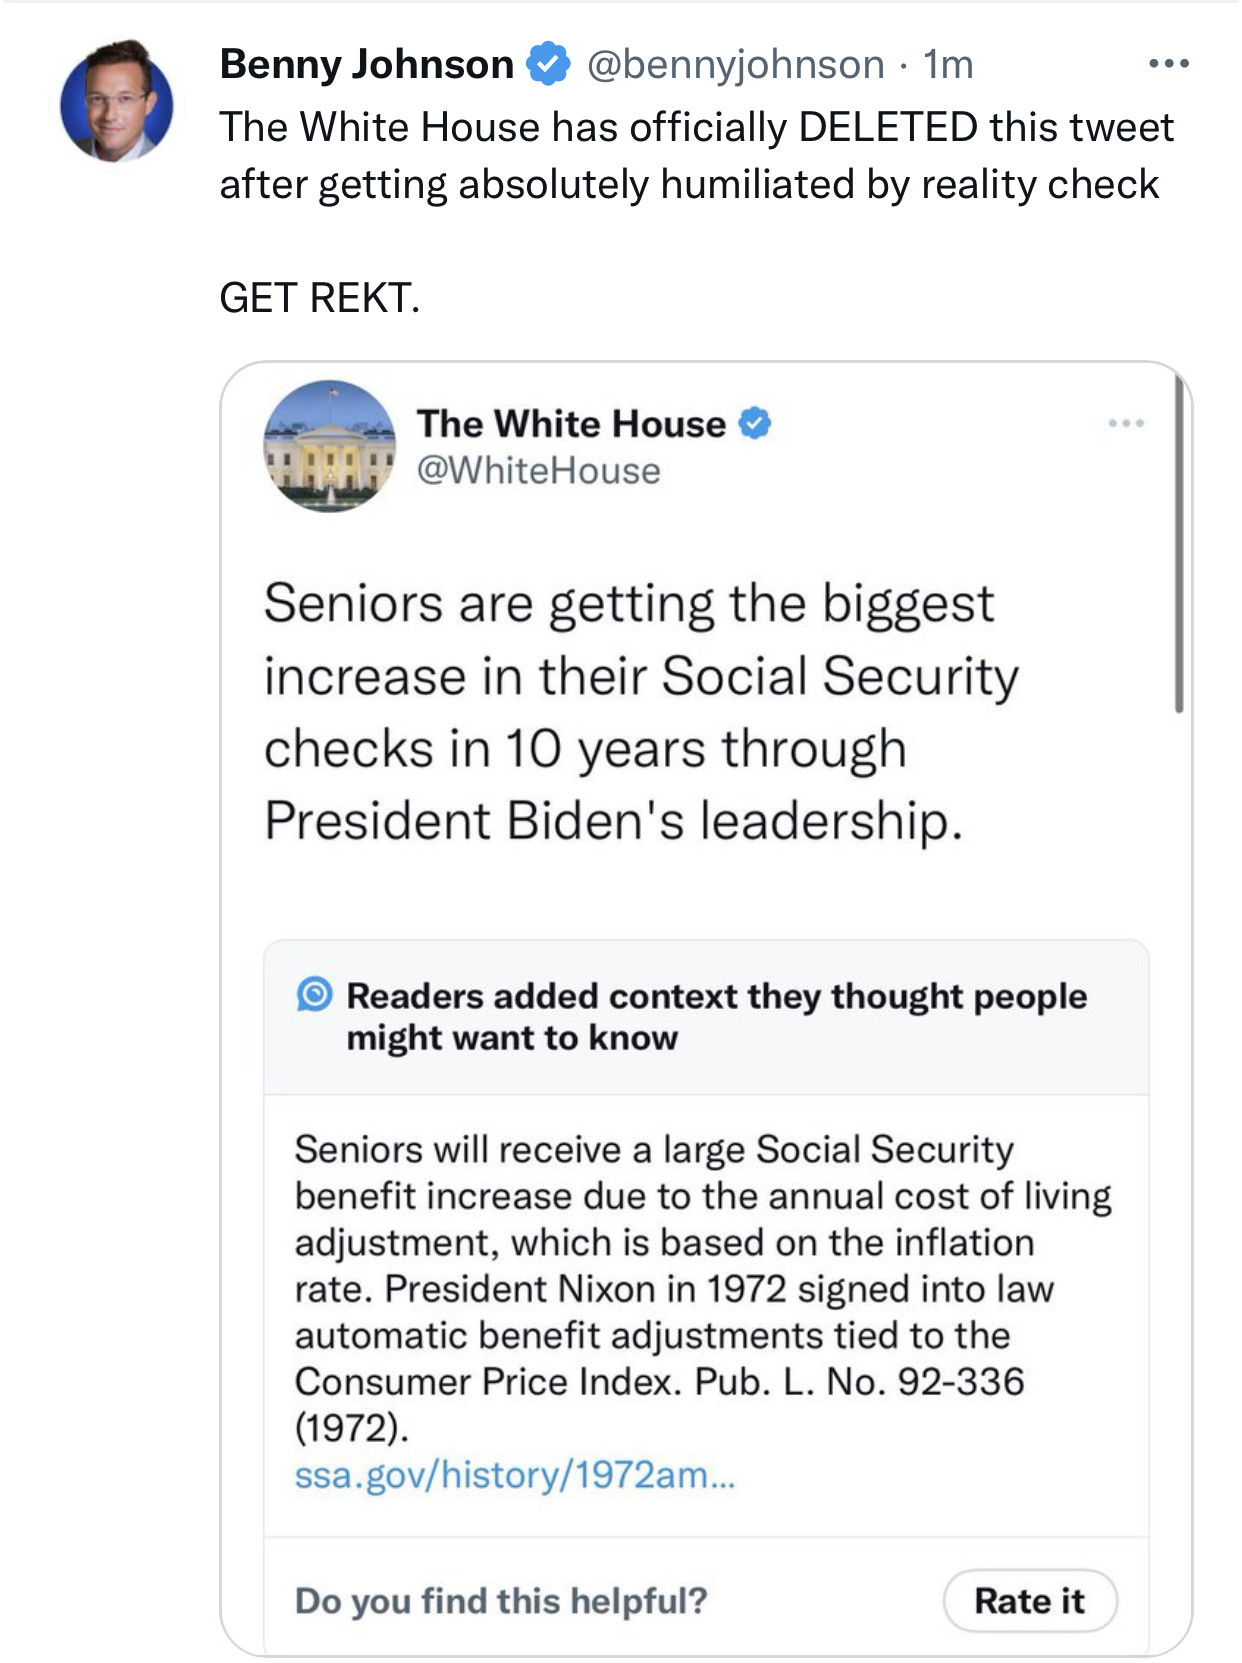Viewport: 1242px width, 1663px height.
Task: Open the quoted tweet's three-dot menu
Action: 1125,424
